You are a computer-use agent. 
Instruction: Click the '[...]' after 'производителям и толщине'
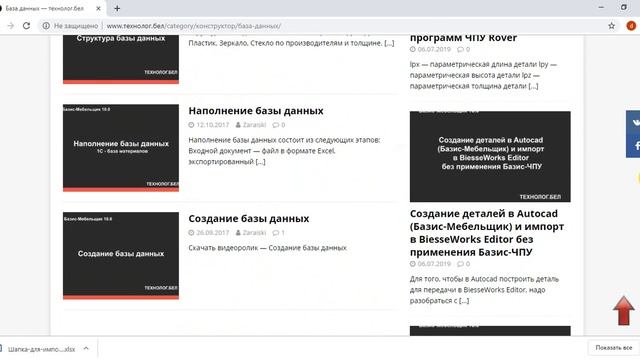tap(389, 43)
